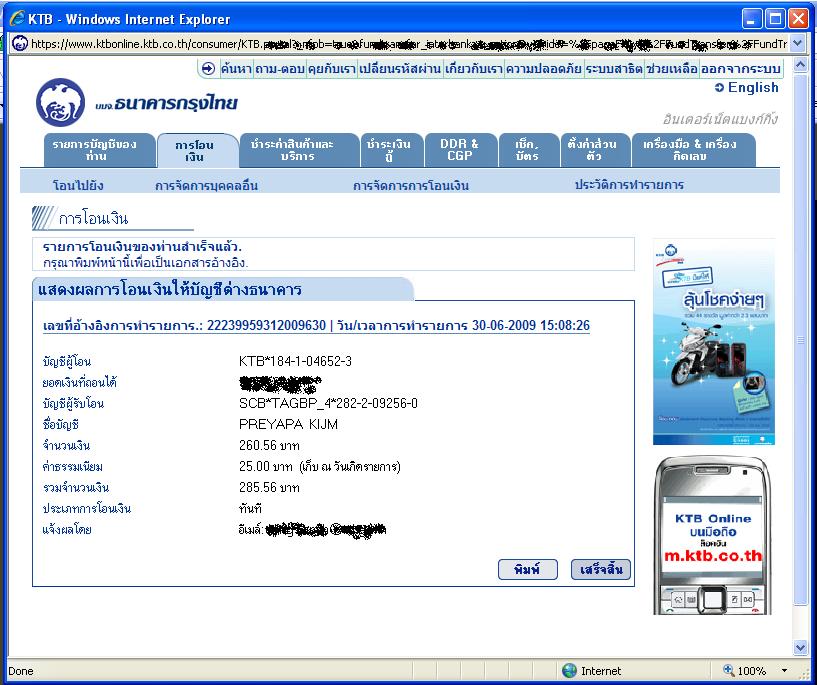Open การจัดการการโอนเงิน submenu item
The height and width of the screenshot is (685, 817).
pos(411,185)
